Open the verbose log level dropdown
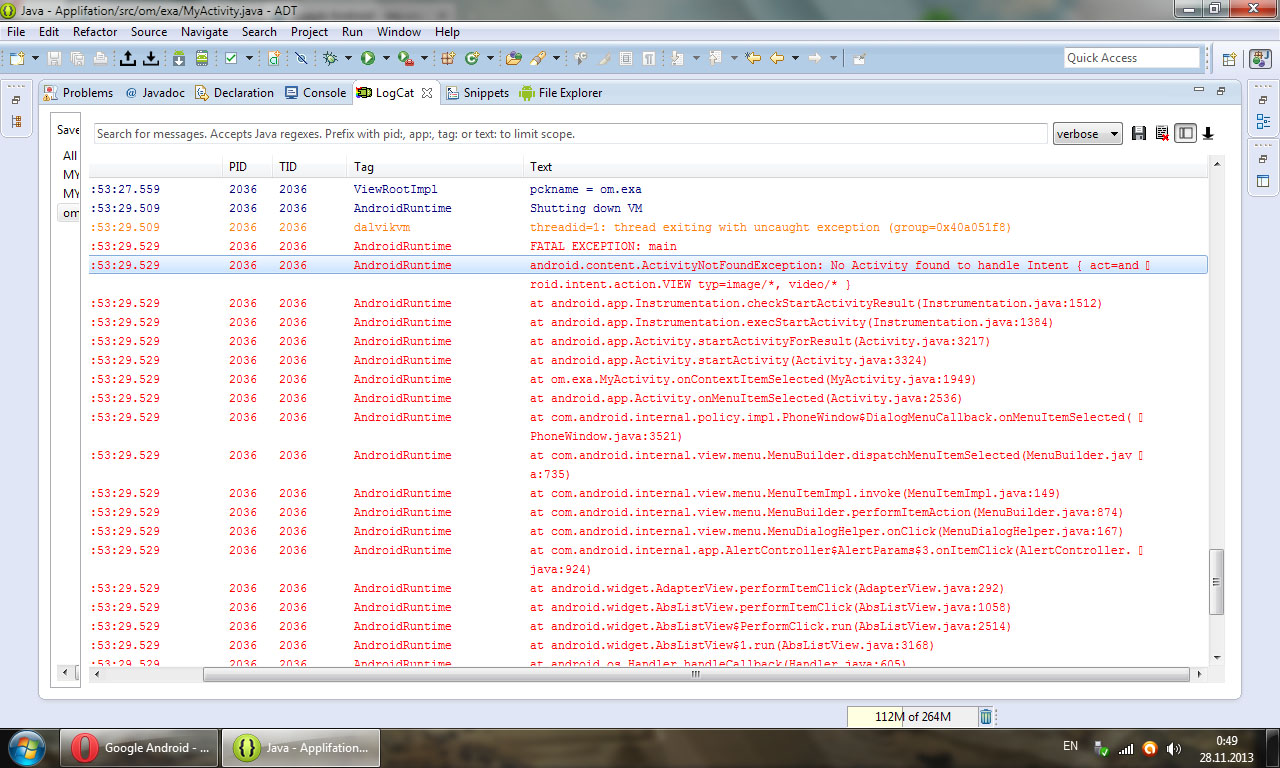 1087,134
